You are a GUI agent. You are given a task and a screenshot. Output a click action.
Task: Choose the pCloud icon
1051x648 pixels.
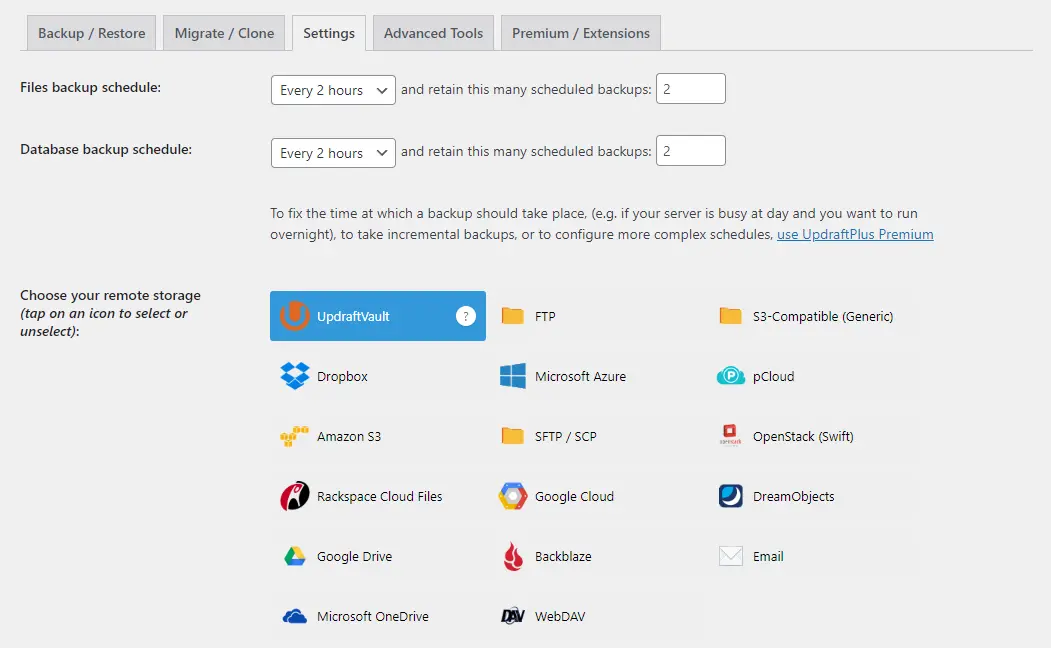click(x=731, y=376)
